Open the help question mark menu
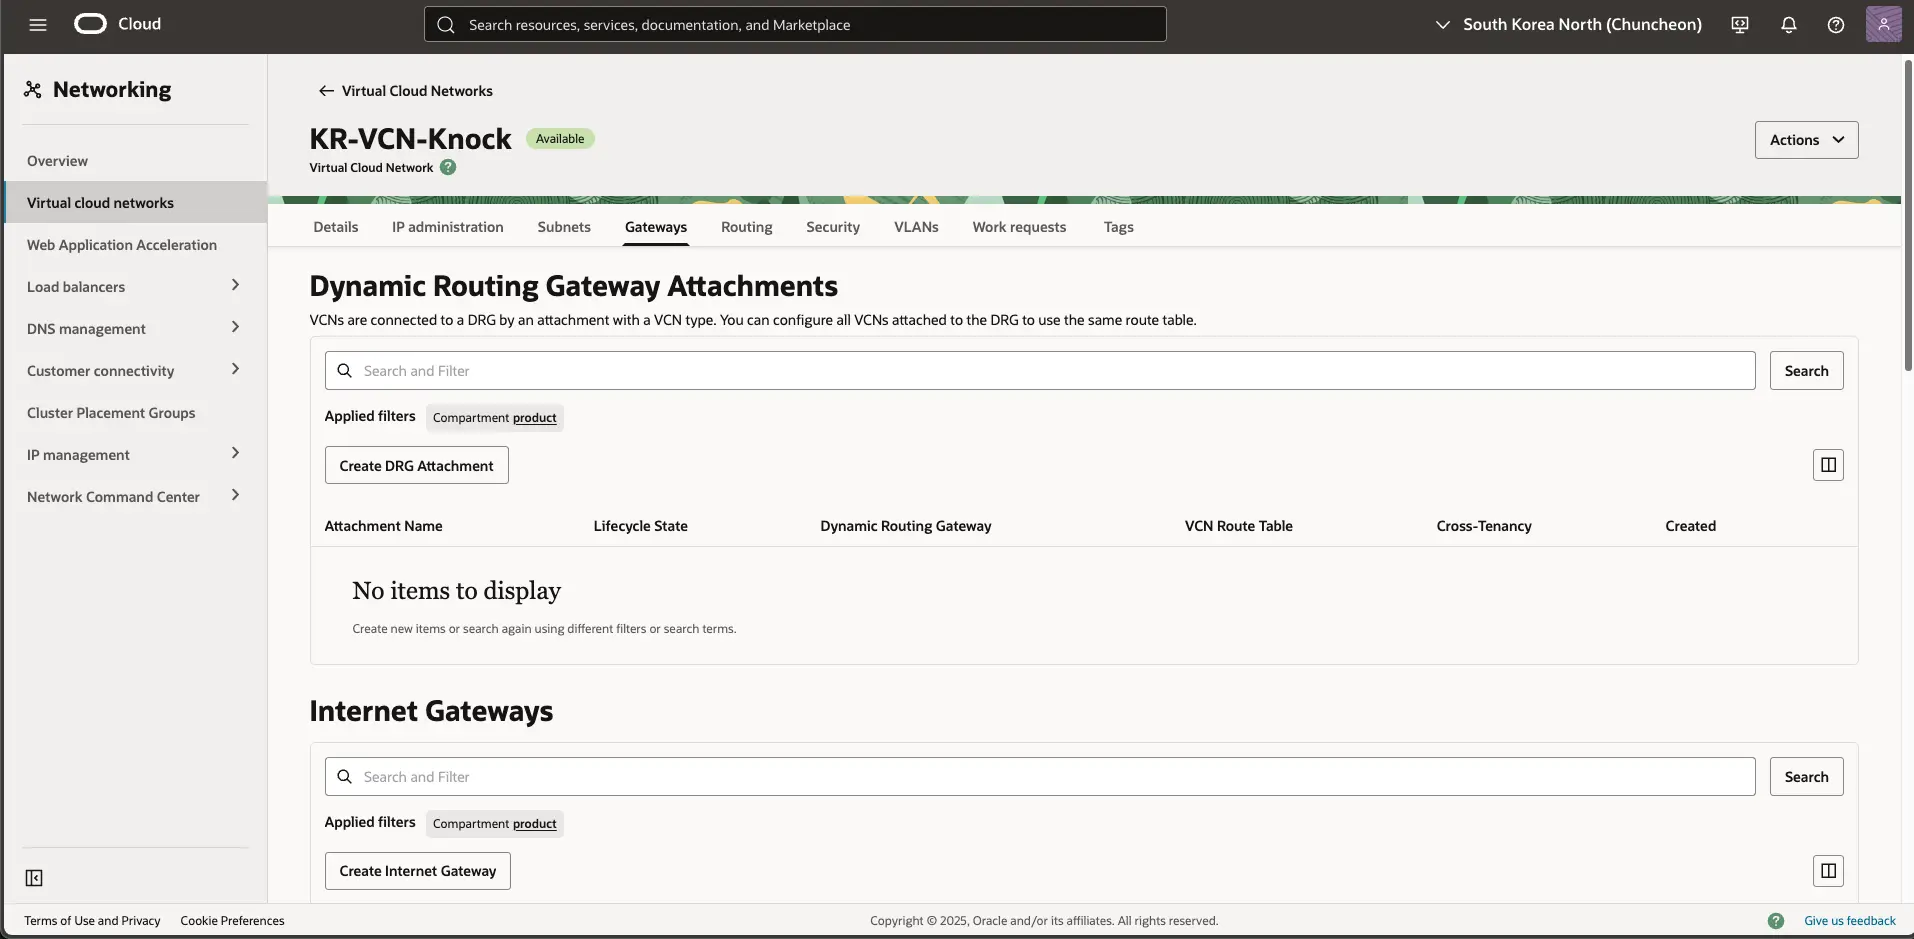The width and height of the screenshot is (1914, 939). pos(1836,25)
